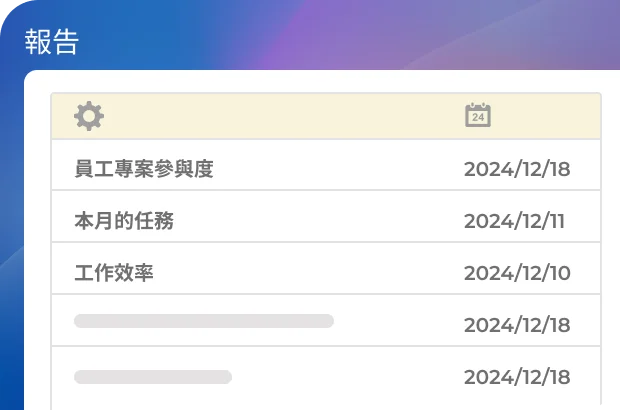Click the white panel margin above the table header
Image resolution: width=620 pixels, height=410 pixels.
click(x=300, y=82)
